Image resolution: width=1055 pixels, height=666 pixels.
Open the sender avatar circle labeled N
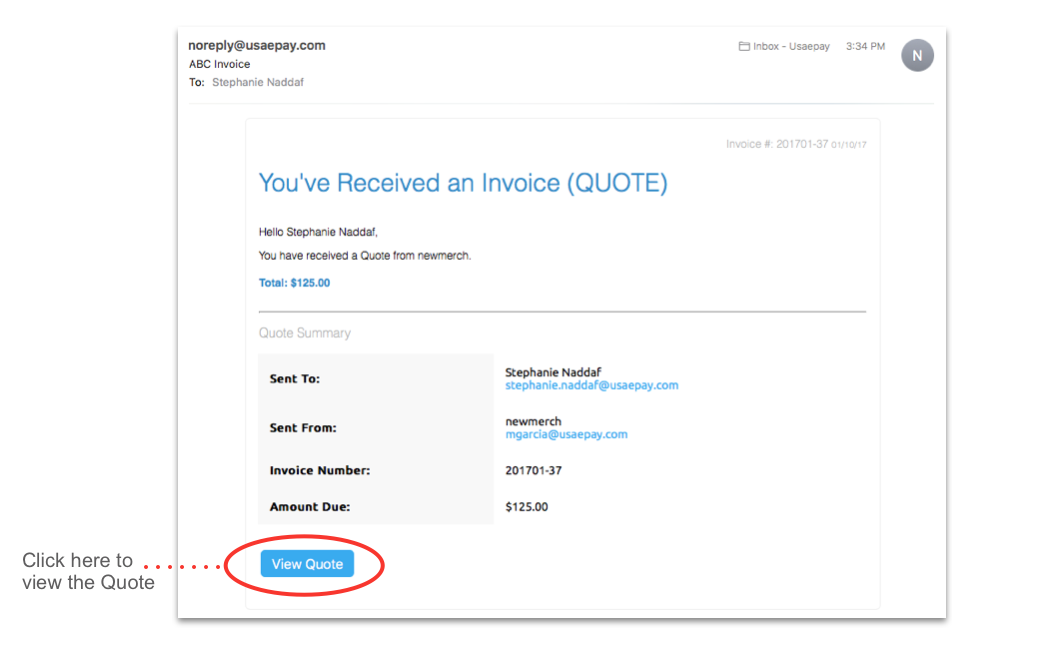917,55
